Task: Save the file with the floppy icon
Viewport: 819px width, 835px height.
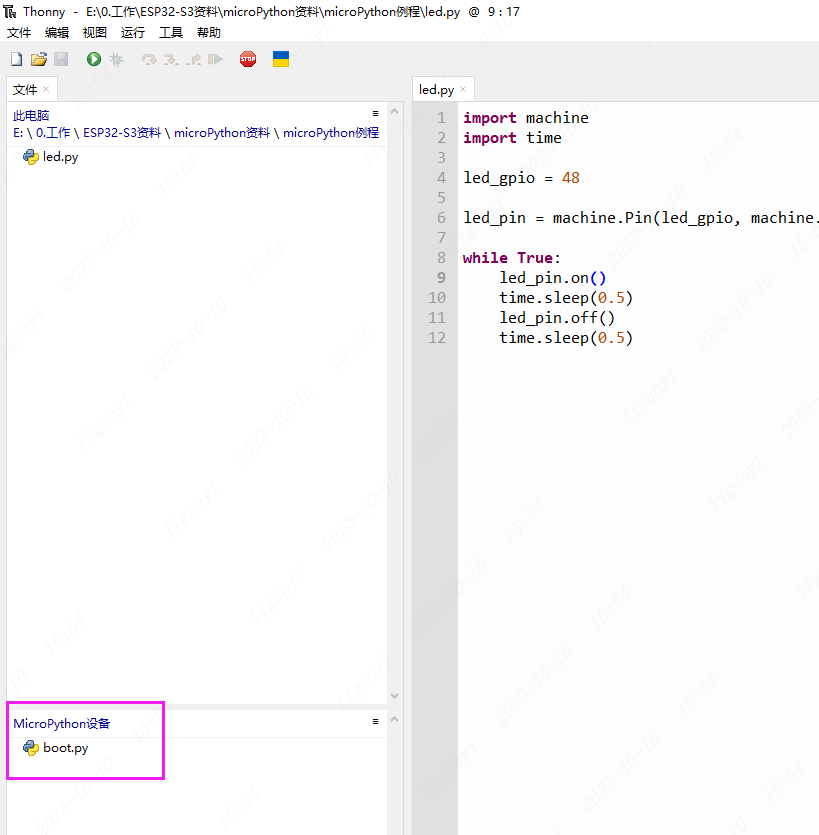Action: (61, 59)
